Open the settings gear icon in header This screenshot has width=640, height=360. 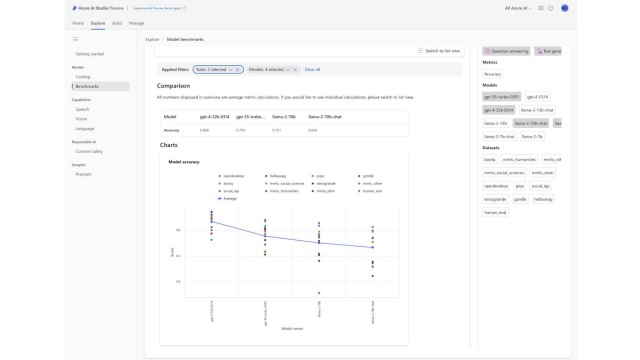[541, 8]
